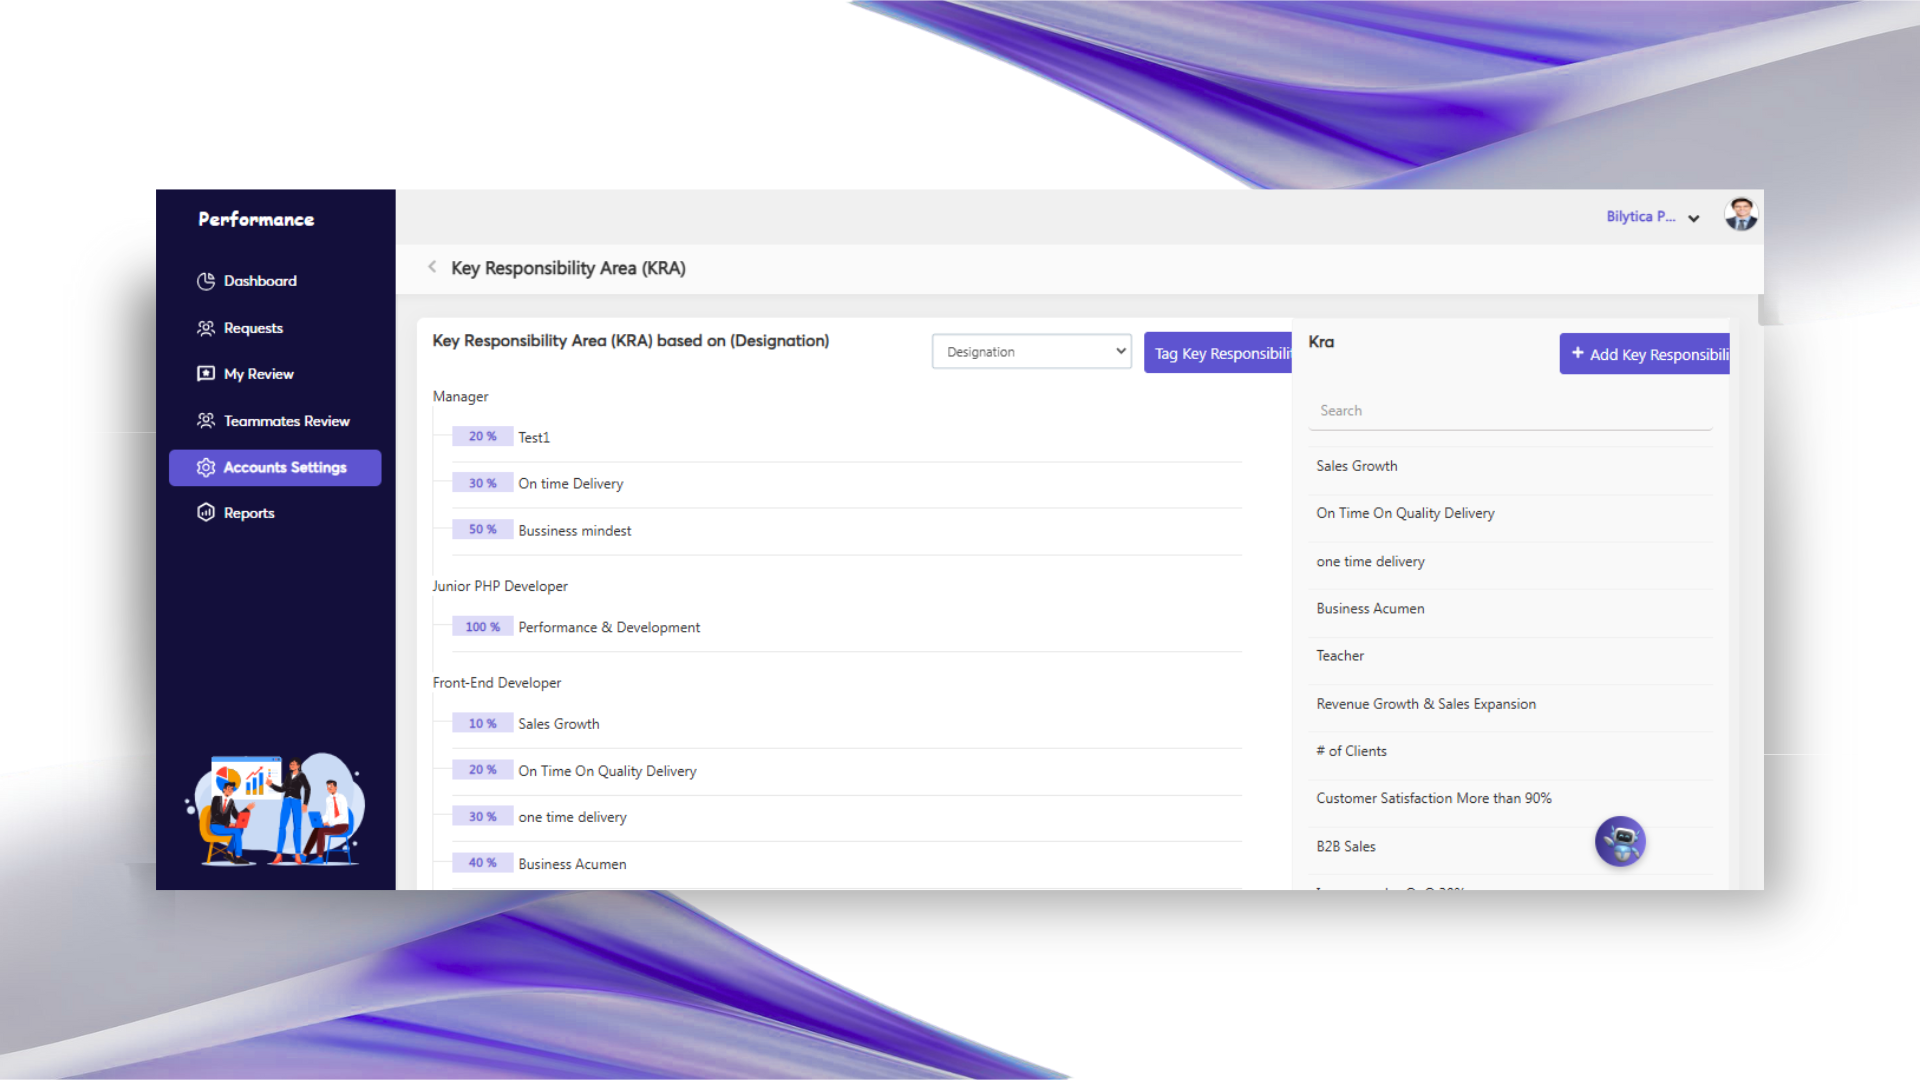Click the Teammates Review people icon

coord(206,421)
